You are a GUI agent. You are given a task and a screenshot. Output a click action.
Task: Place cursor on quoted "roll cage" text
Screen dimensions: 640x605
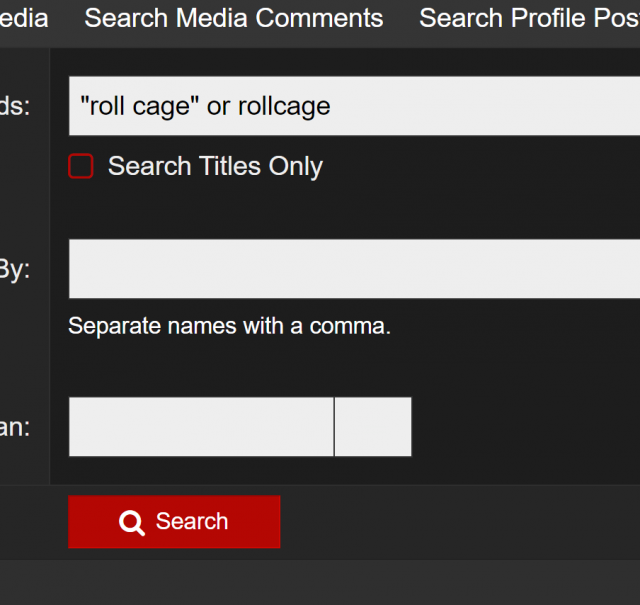tap(140, 106)
